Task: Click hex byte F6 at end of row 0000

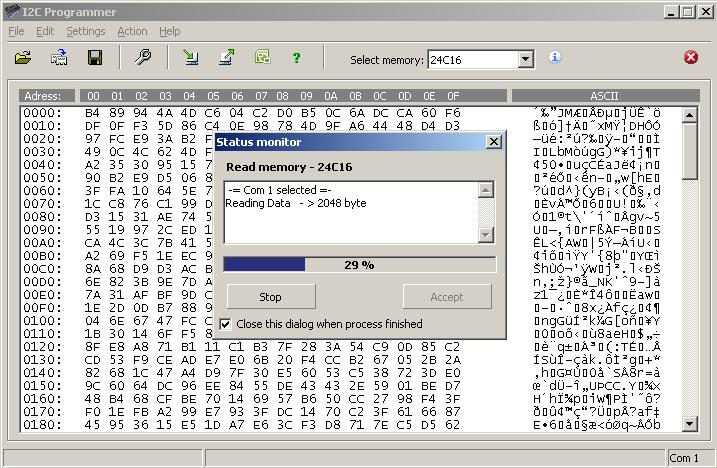Action: (452, 113)
